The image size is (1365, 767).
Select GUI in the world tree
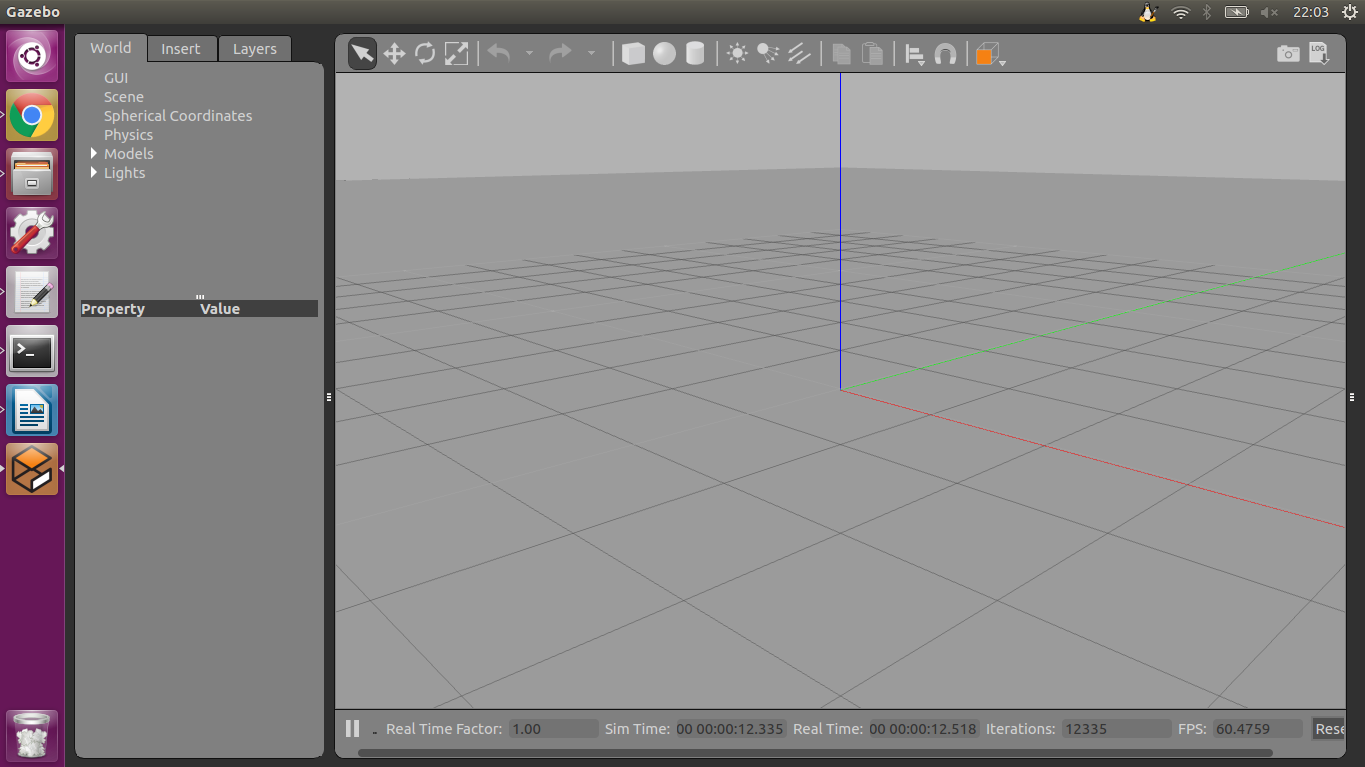[116, 78]
